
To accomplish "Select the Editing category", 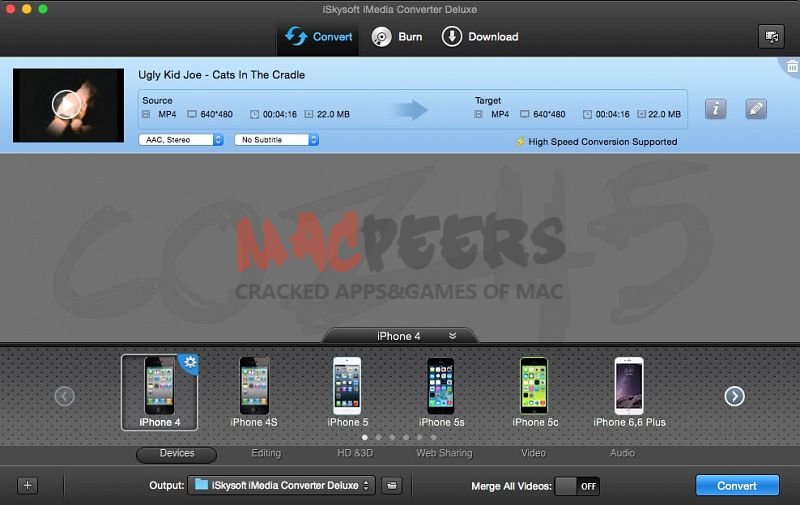I will 266,453.
